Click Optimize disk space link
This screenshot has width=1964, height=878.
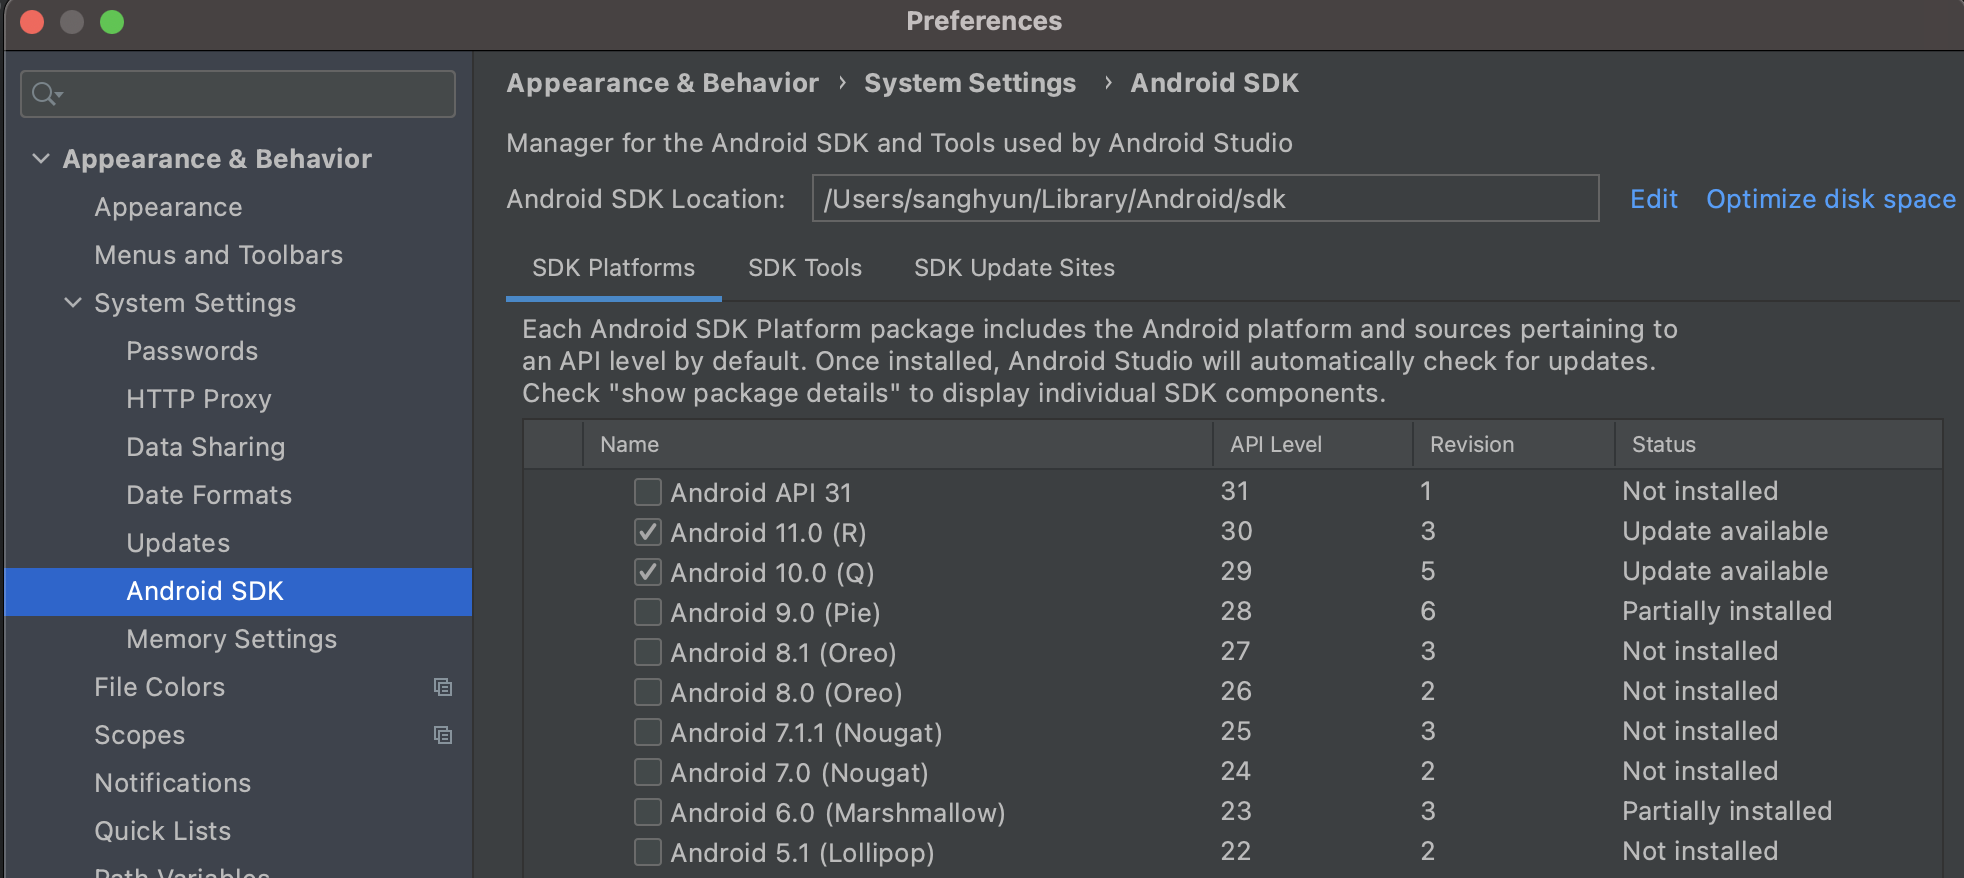1831,199
